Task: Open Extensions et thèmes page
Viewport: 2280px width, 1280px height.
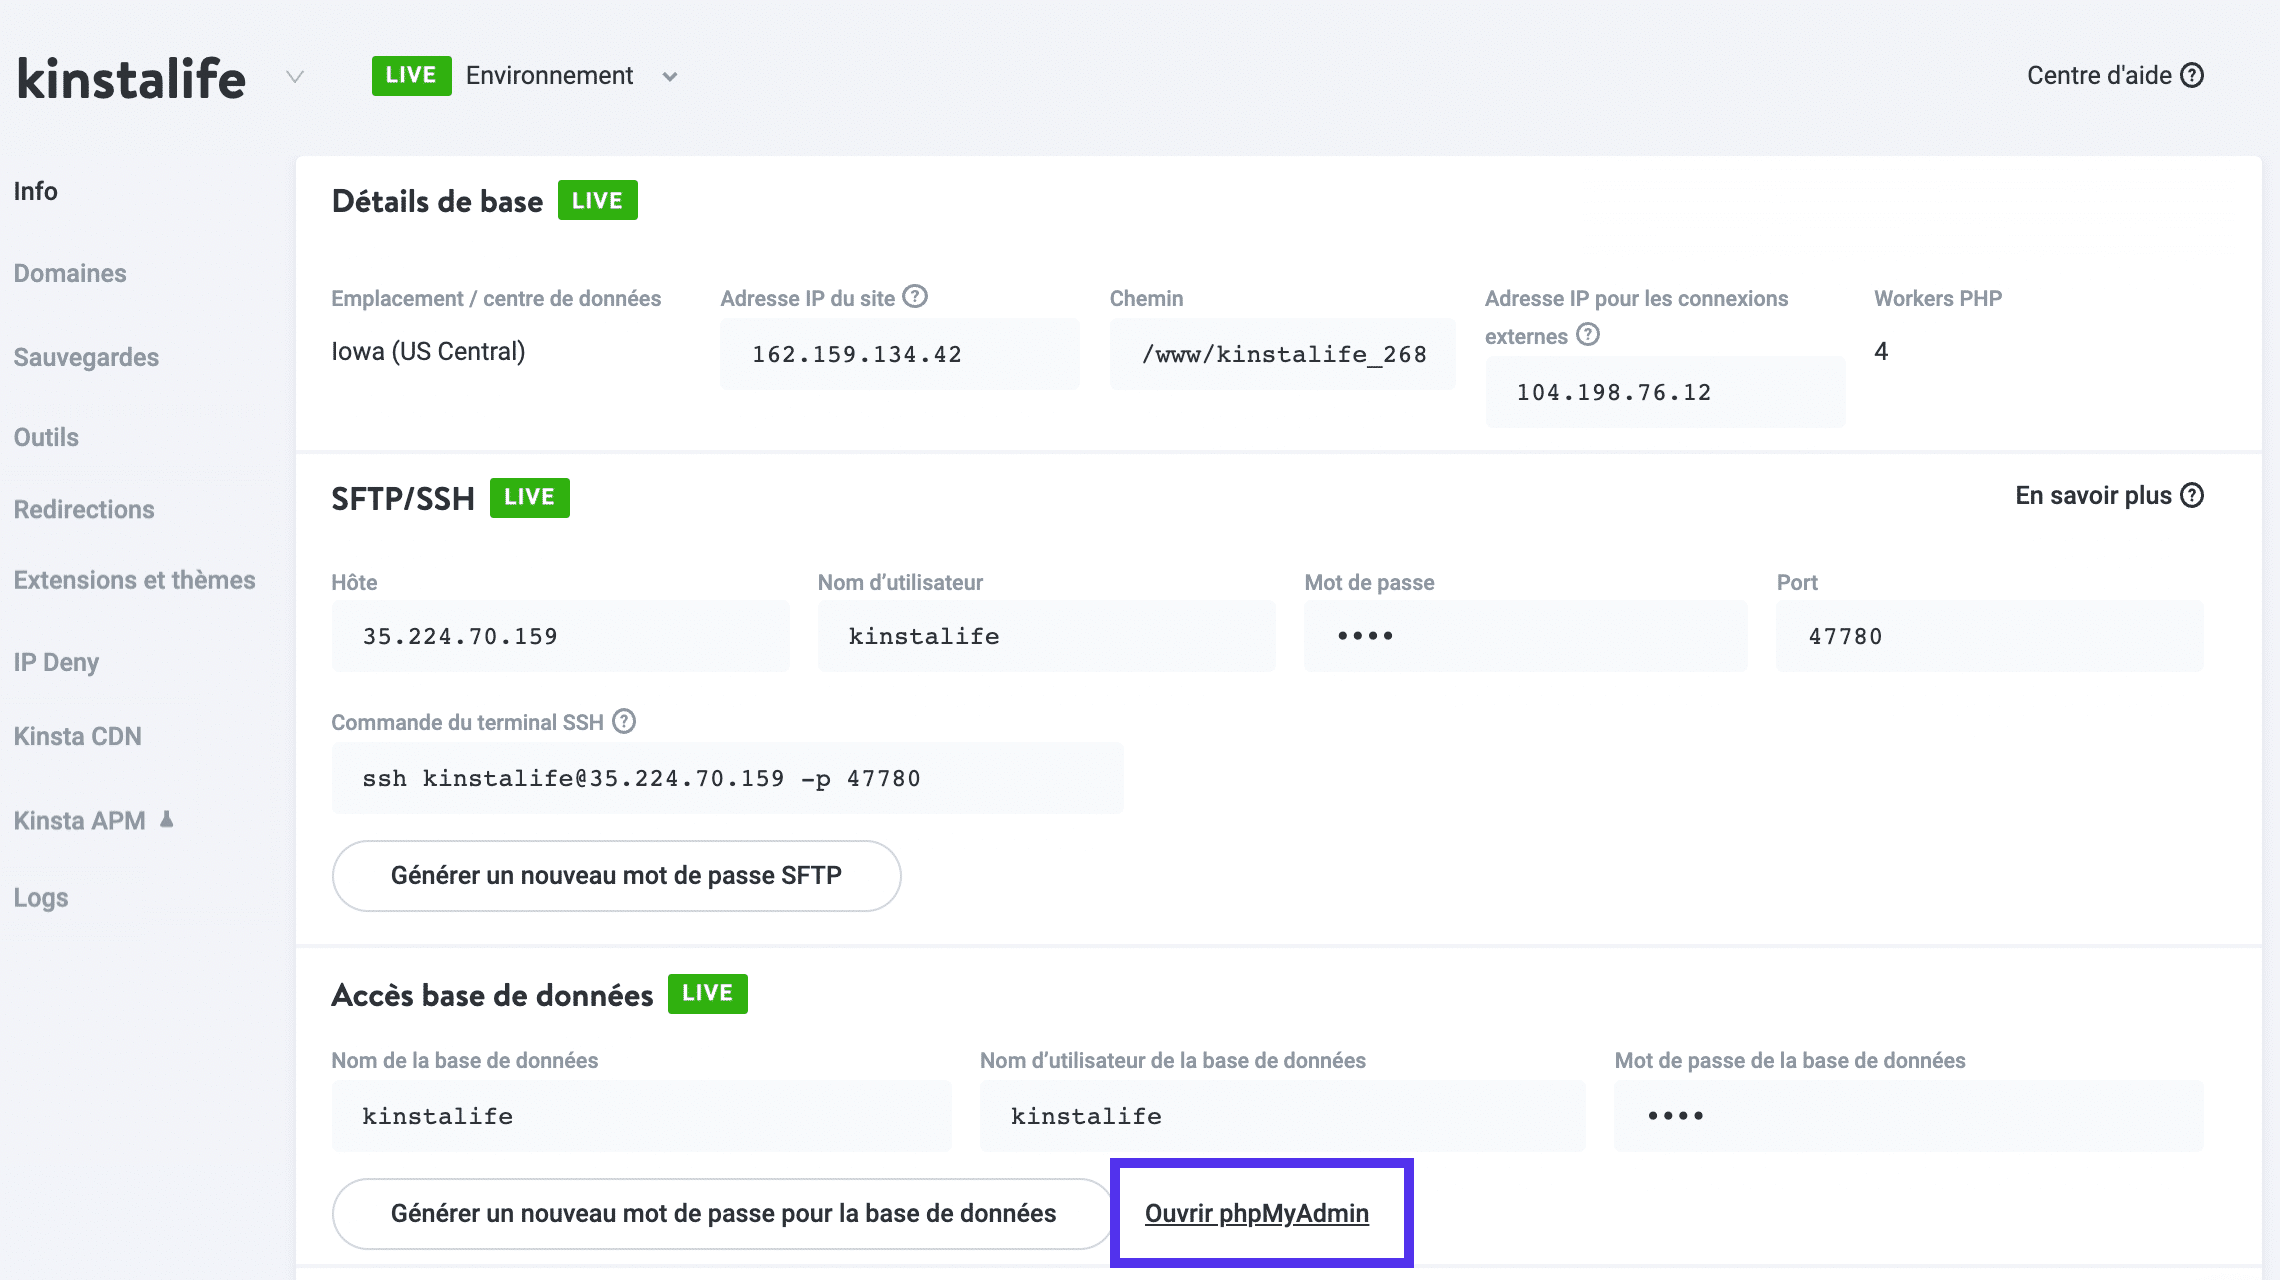Action: 134,580
